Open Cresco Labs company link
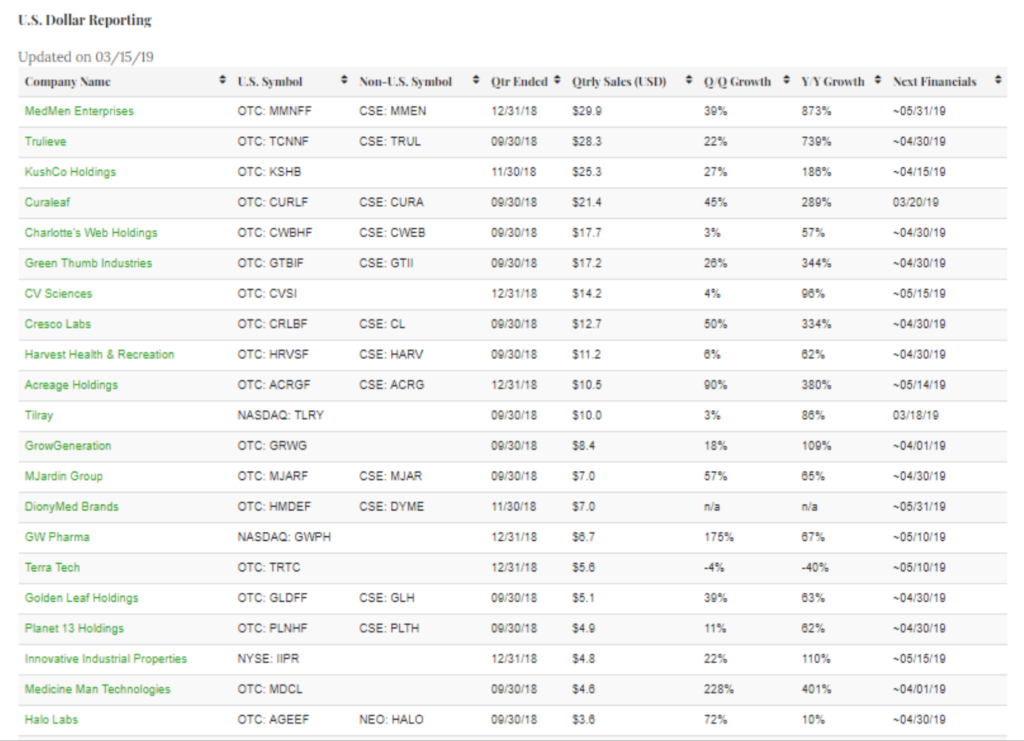Image resolution: width=1024 pixels, height=741 pixels. [57, 324]
